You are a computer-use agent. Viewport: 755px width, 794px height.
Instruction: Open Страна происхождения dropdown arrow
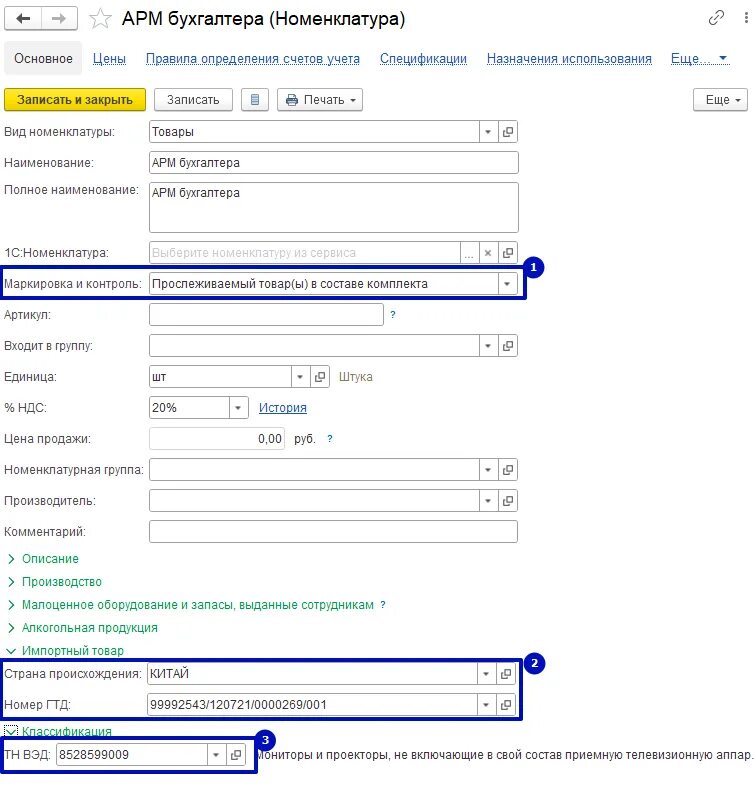pyautogui.click(x=486, y=674)
